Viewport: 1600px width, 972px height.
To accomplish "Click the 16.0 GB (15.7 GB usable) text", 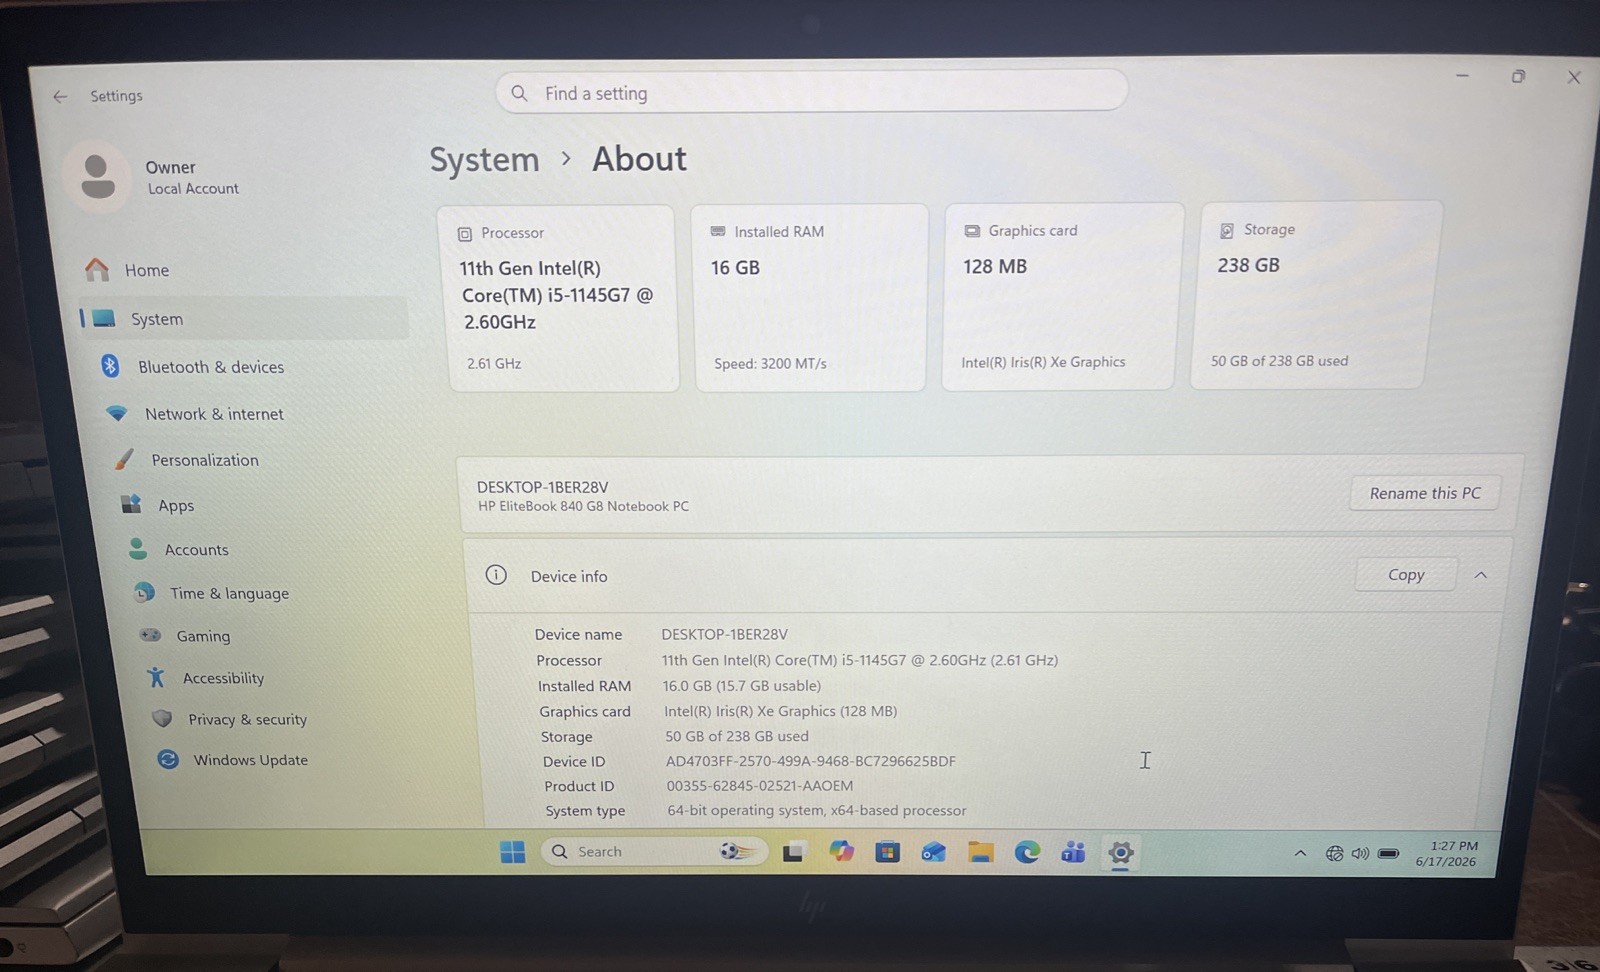I will point(742,686).
